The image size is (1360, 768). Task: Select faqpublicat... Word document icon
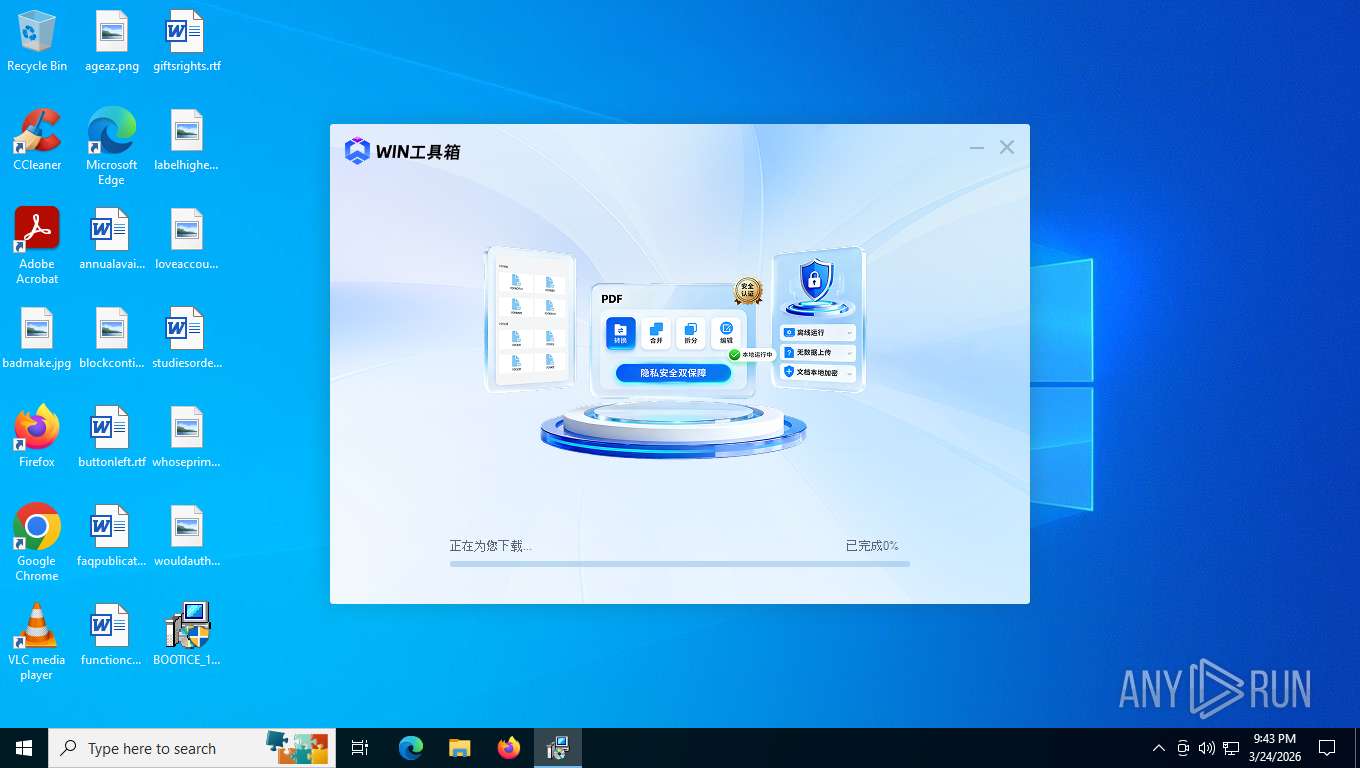tap(112, 536)
